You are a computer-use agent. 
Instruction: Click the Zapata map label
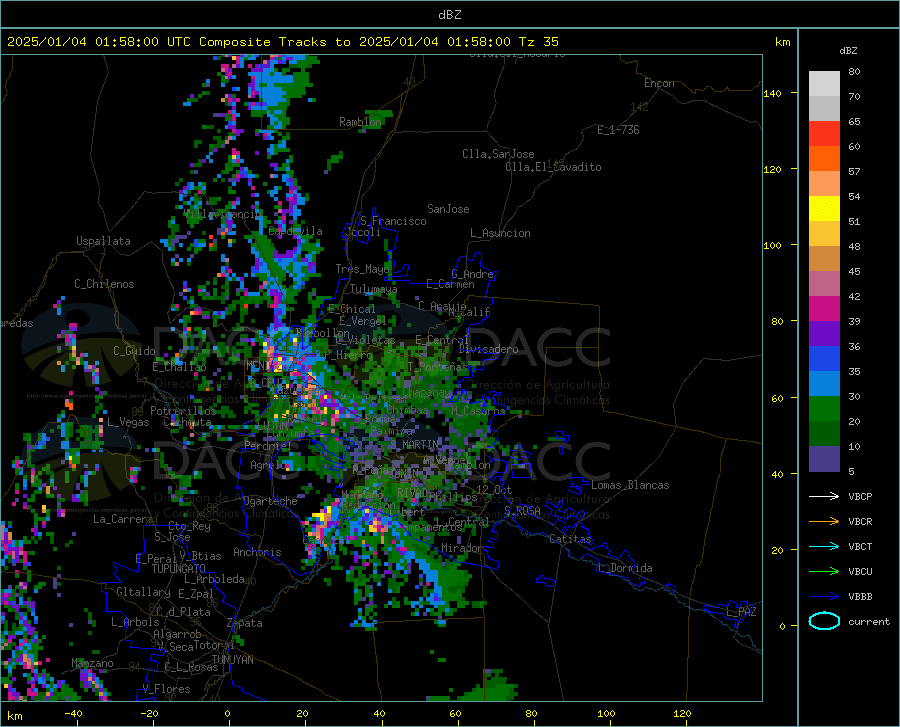coord(245,623)
